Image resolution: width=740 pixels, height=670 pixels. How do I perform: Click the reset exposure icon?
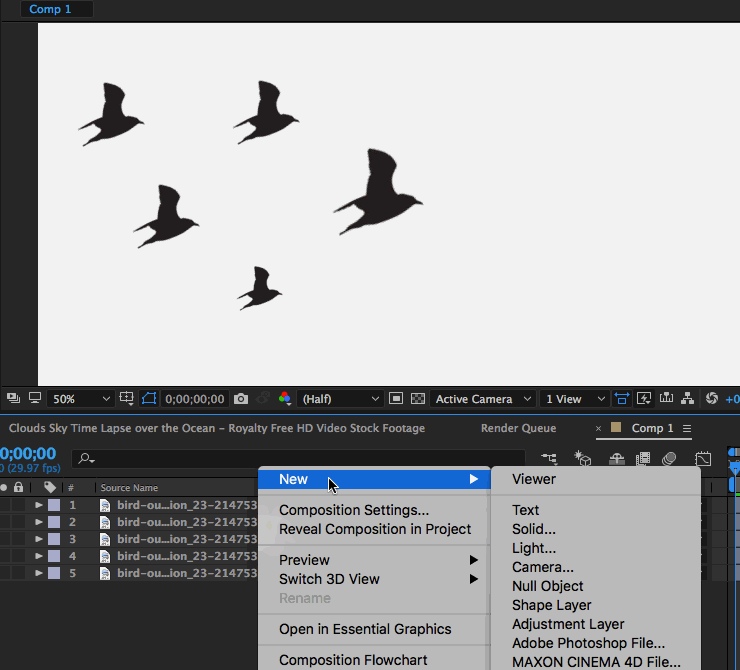[x=711, y=399]
